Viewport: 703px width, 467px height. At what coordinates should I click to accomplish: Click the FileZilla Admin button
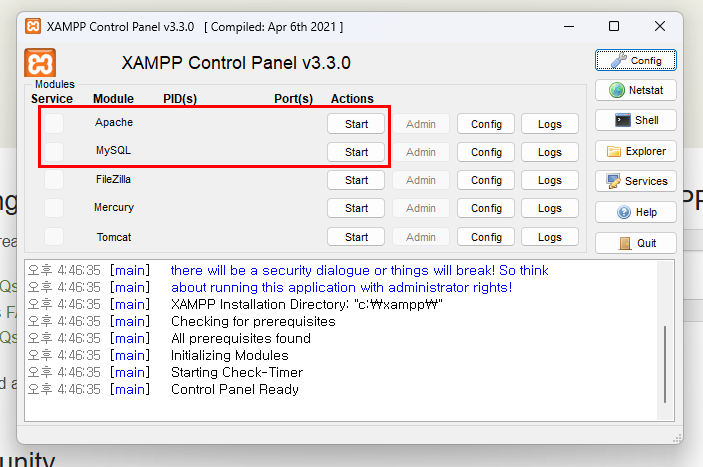421,180
